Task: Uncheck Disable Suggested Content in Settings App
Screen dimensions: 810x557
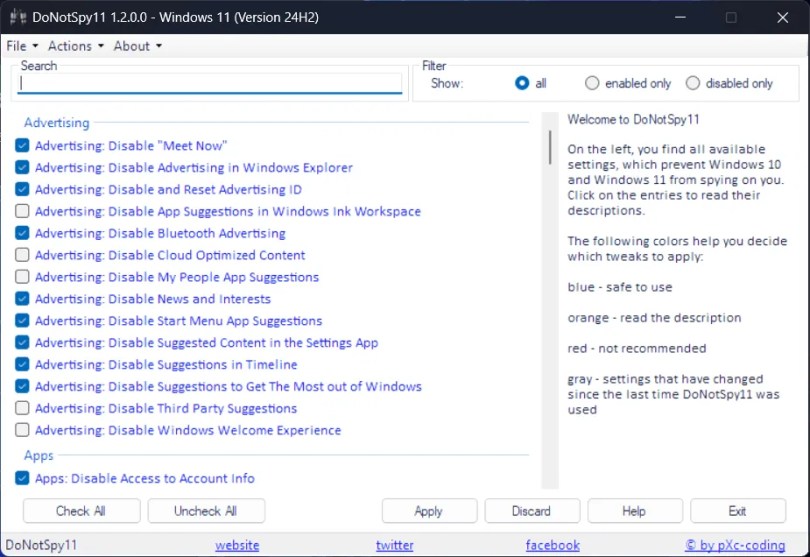Action: (22, 343)
